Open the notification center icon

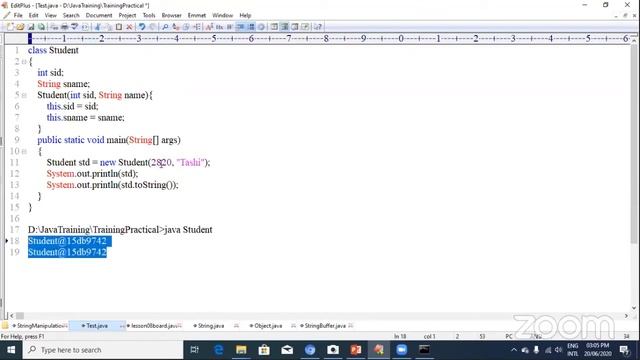coord(624,350)
